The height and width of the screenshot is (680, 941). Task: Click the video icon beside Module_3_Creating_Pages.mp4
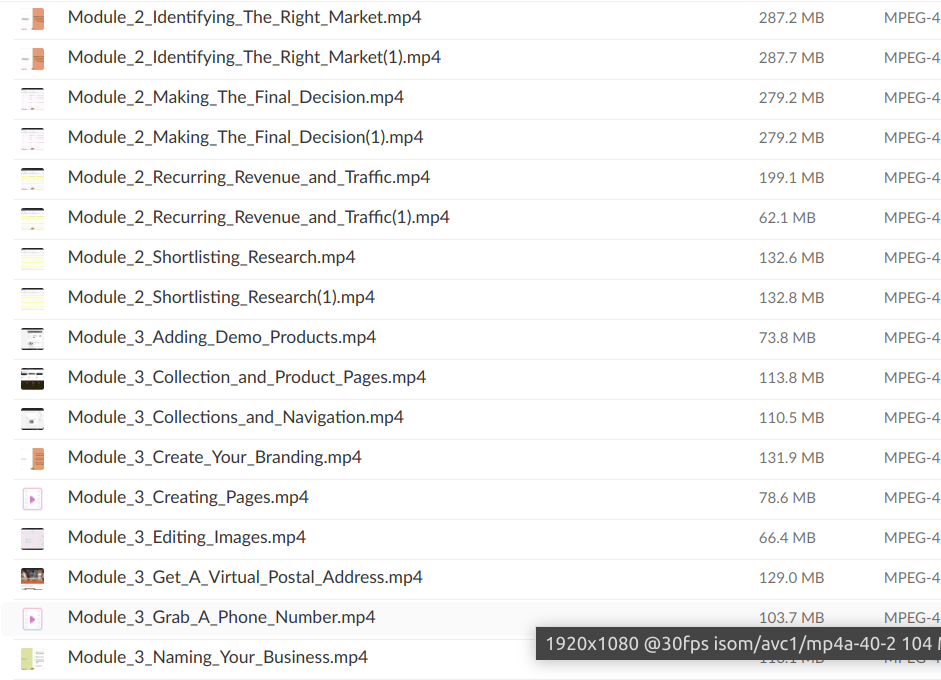(32, 498)
